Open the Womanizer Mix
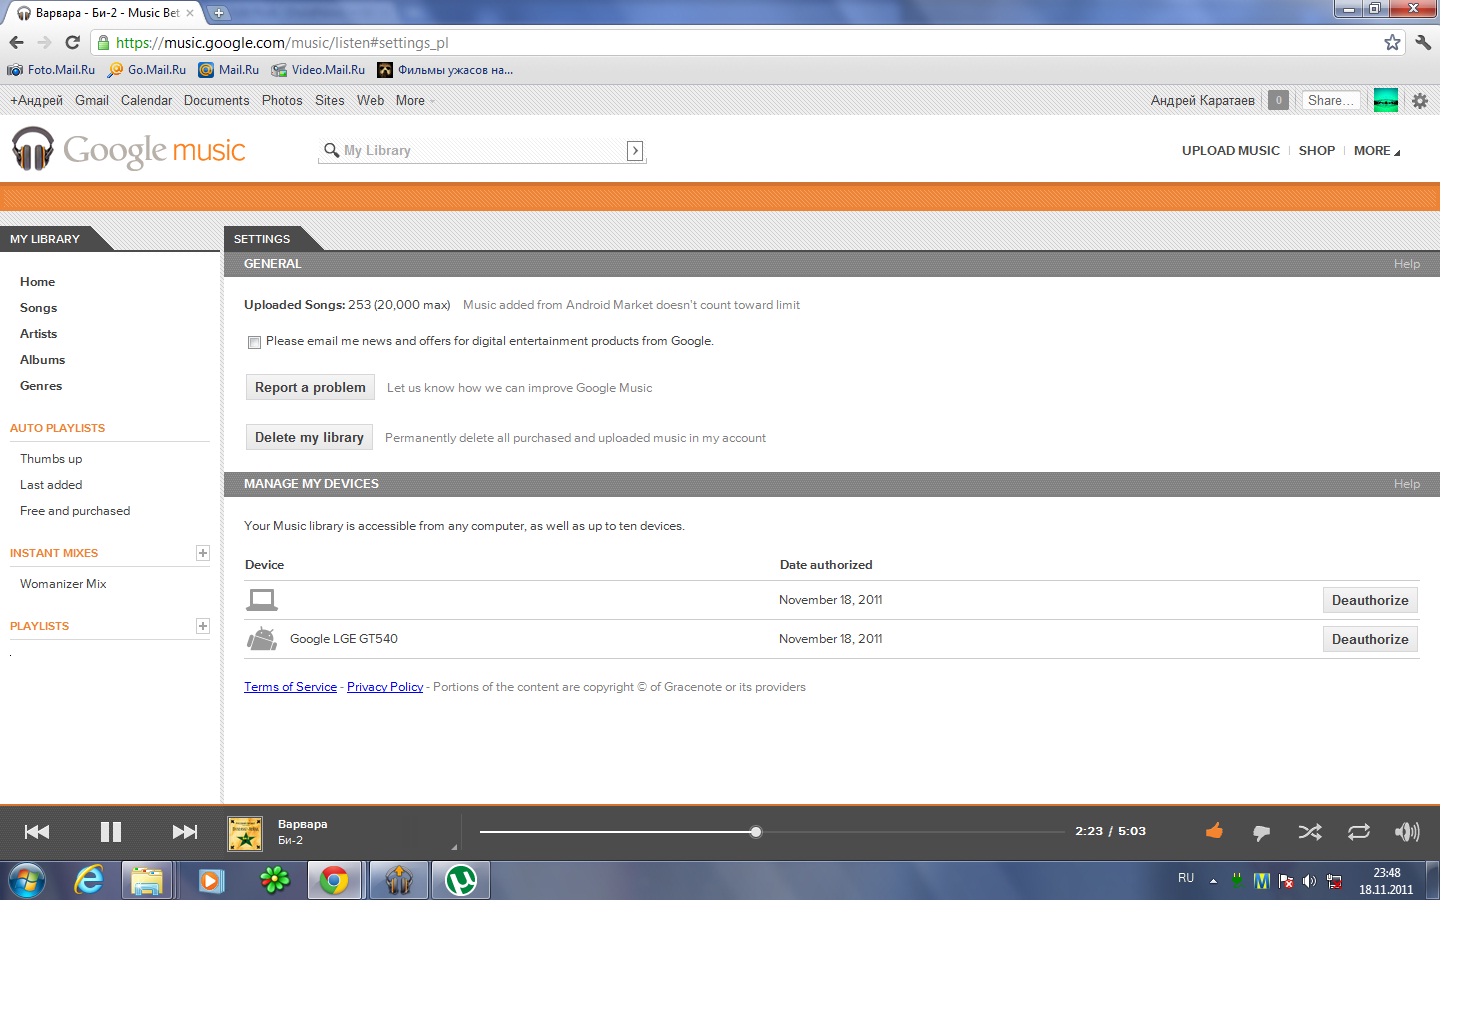1459x1028 pixels. click(63, 584)
